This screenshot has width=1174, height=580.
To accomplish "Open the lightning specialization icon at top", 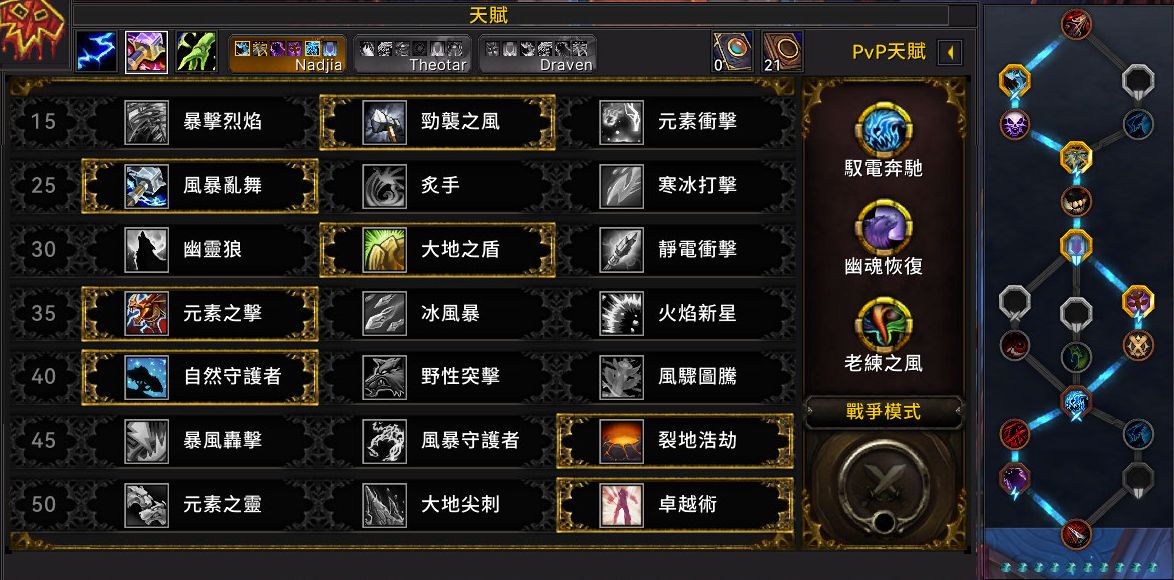I will pyautogui.click(x=97, y=52).
